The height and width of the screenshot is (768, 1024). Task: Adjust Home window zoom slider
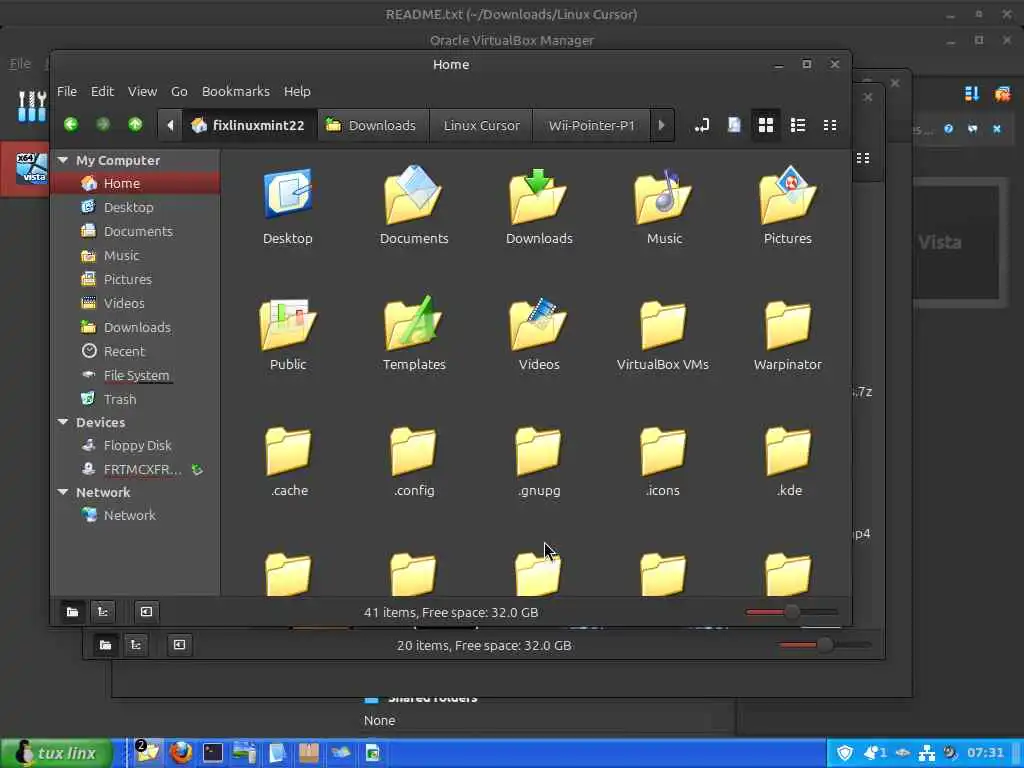pos(792,612)
